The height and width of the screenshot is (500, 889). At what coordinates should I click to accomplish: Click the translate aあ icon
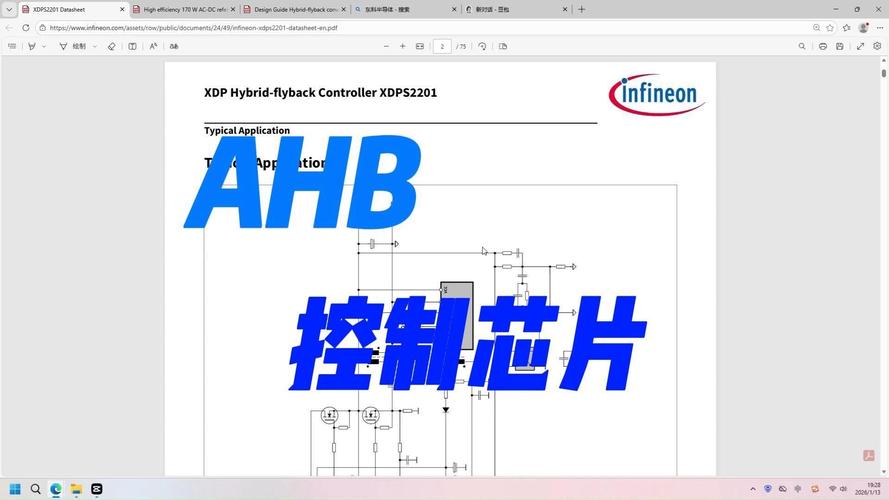(x=174, y=46)
